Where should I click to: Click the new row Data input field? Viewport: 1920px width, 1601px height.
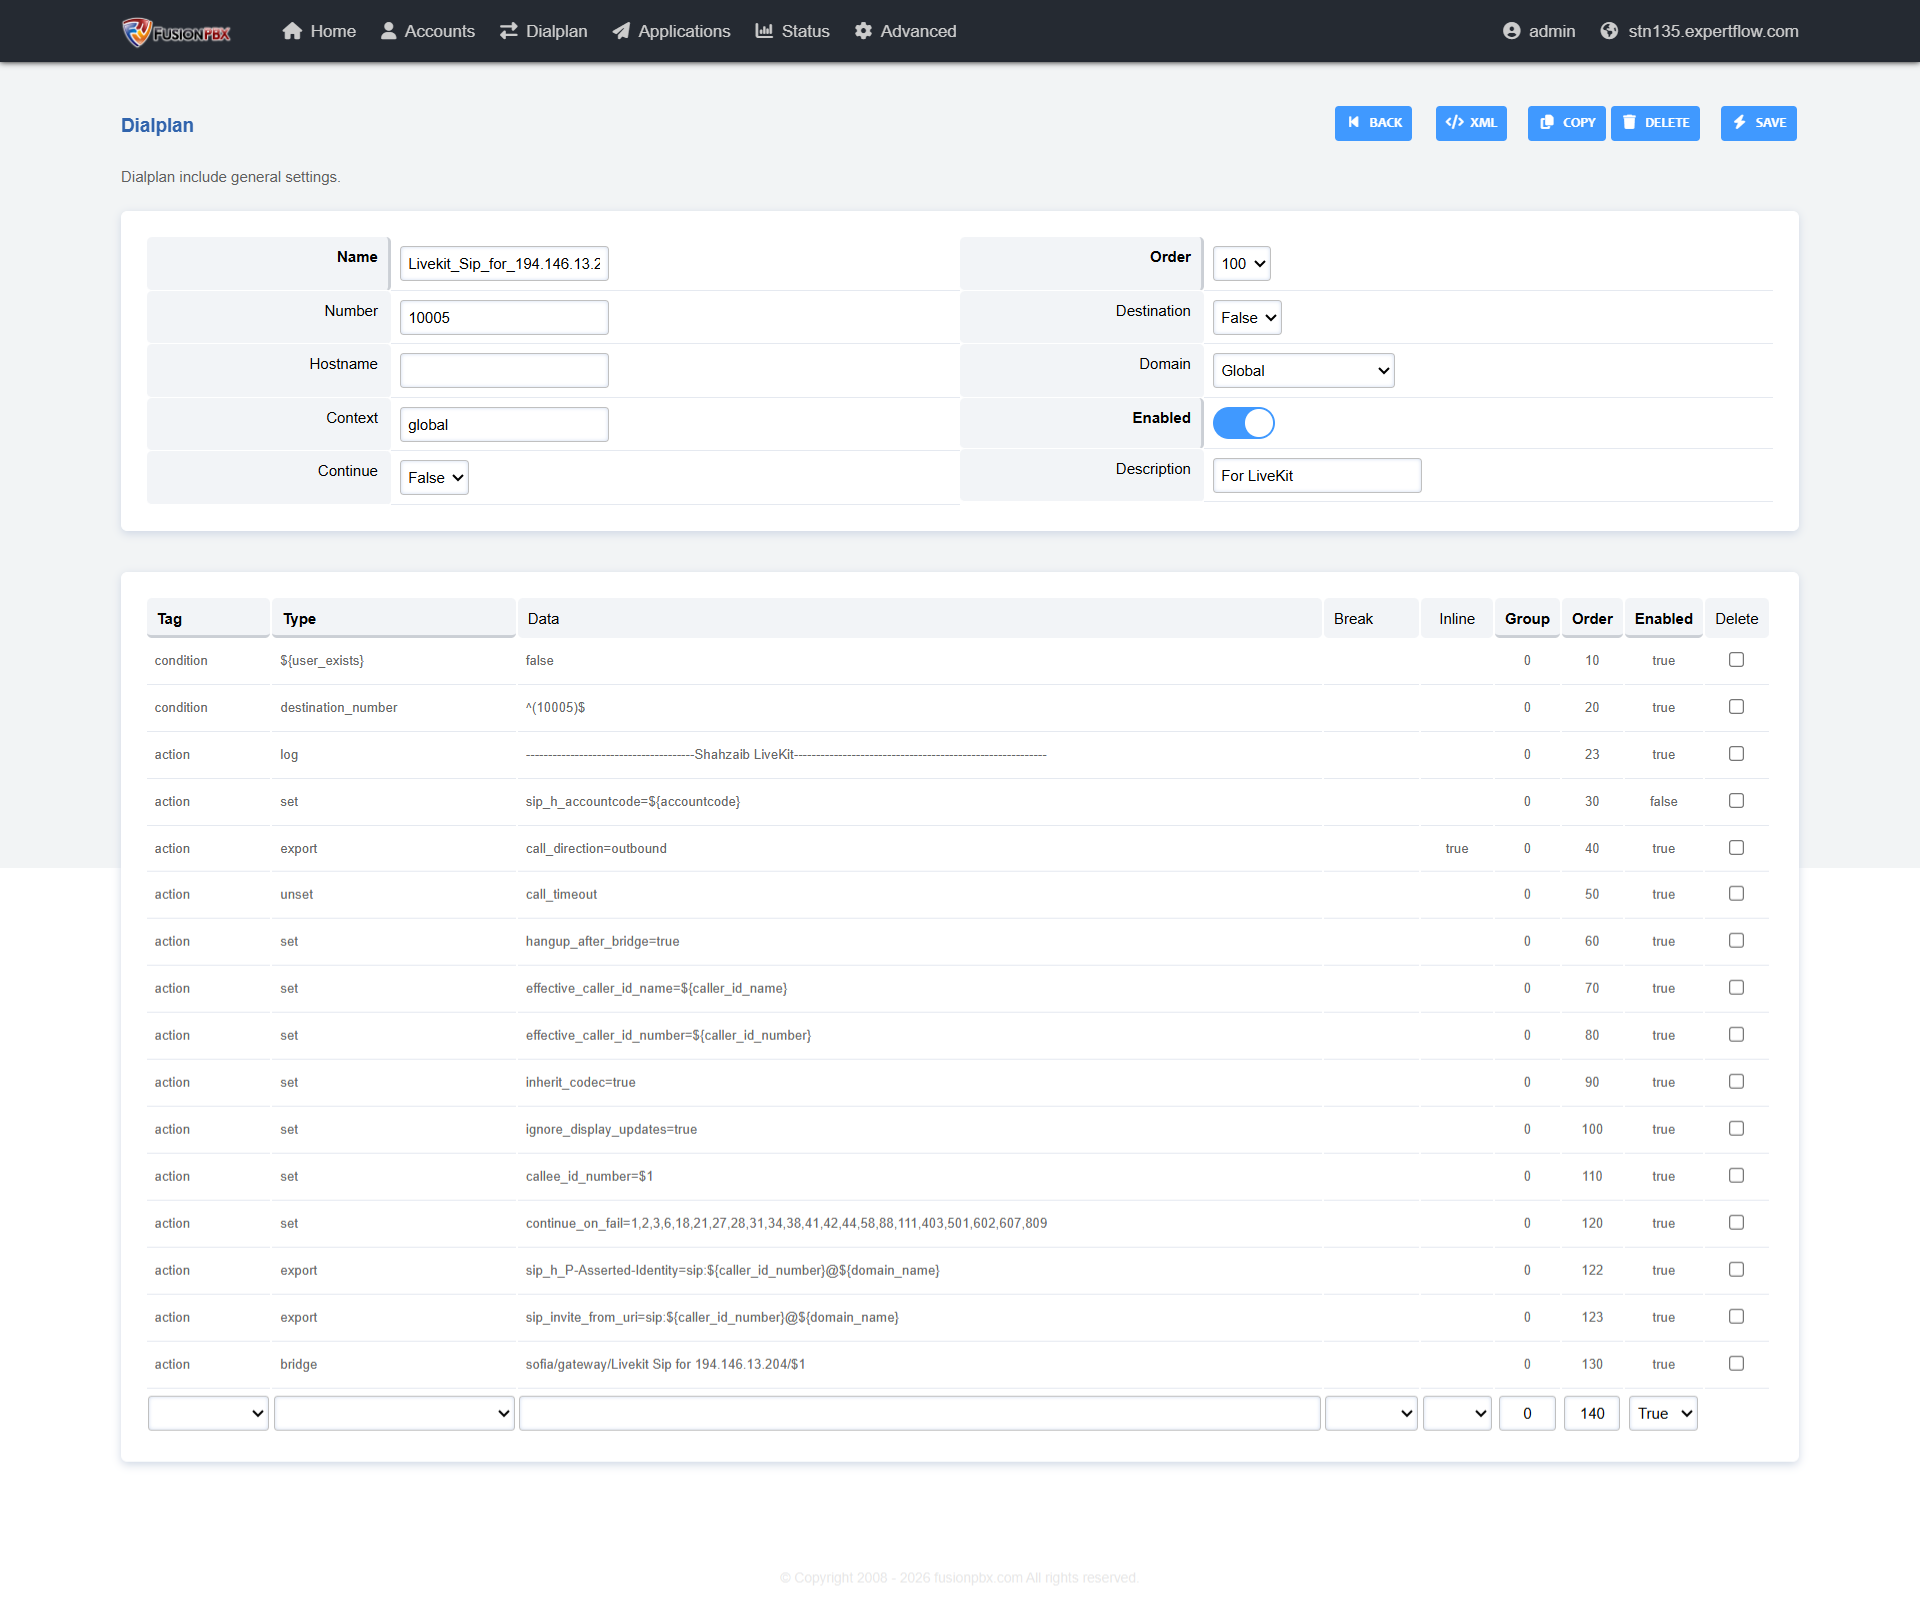pyautogui.click(x=920, y=1414)
